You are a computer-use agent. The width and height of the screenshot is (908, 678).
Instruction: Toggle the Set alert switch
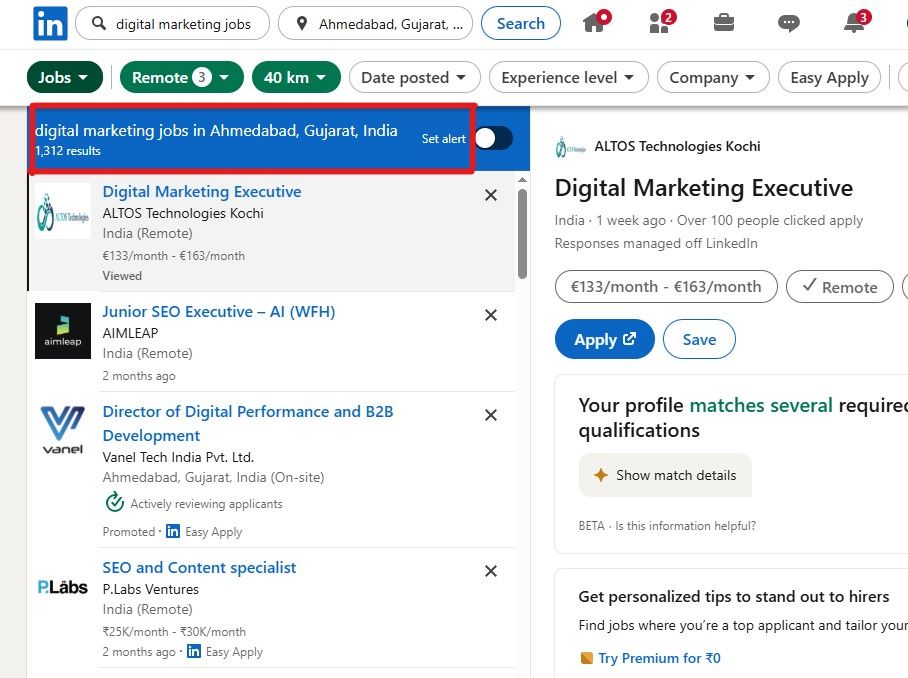coord(494,138)
